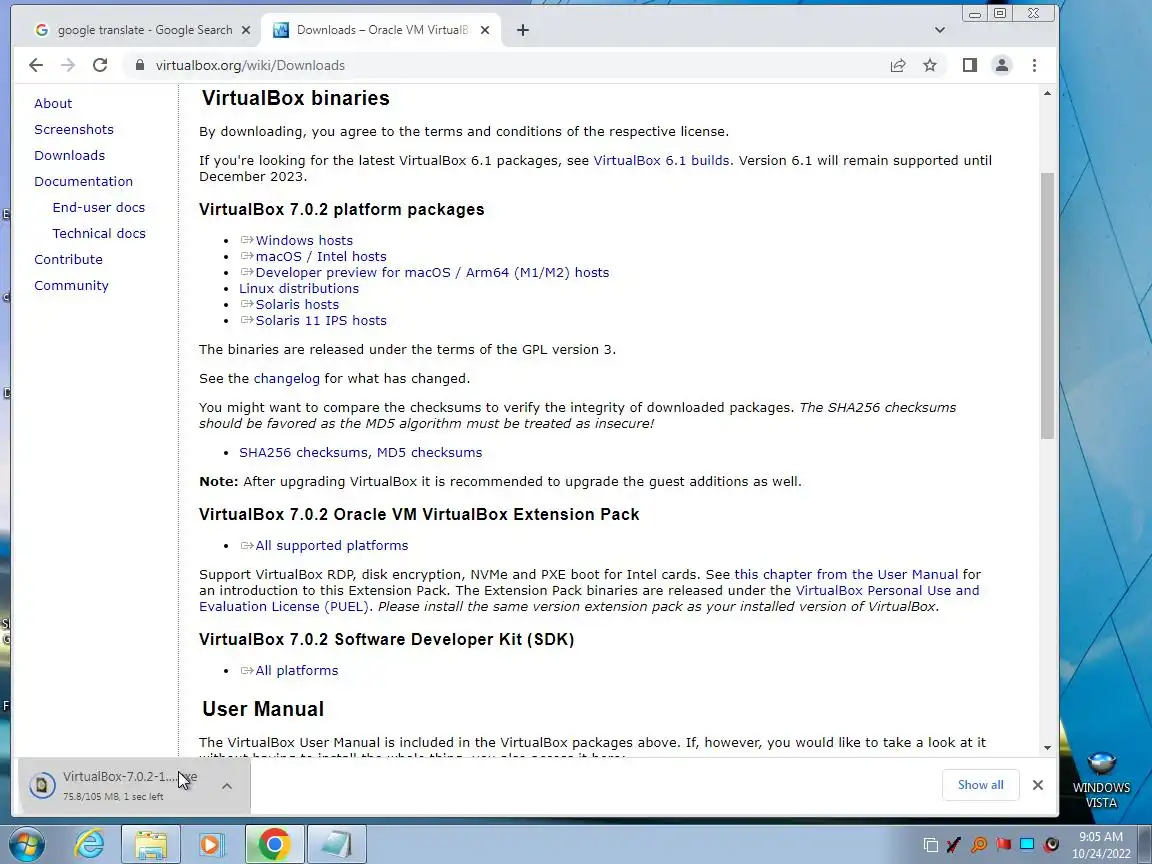Open Windows Explorer folder from the taskbar
This screenshot has width=1152, height=864.
coord(151,844)
